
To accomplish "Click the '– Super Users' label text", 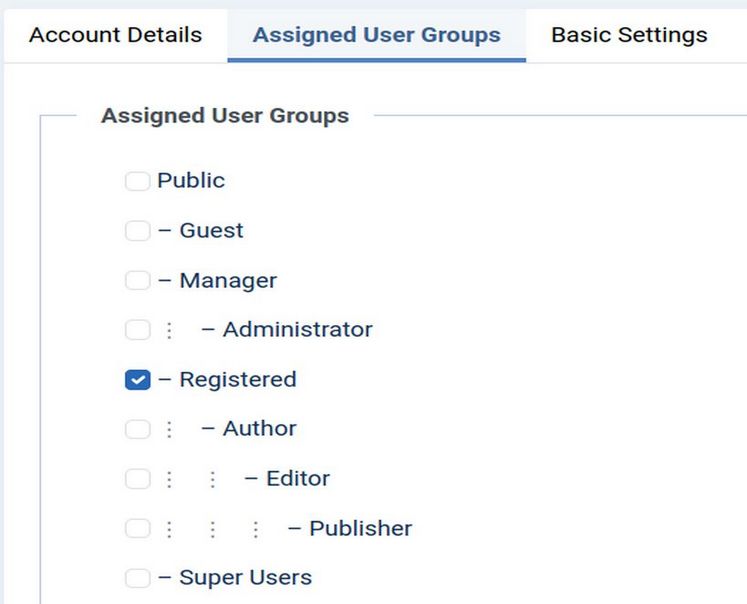I will (x=235, y=578).
